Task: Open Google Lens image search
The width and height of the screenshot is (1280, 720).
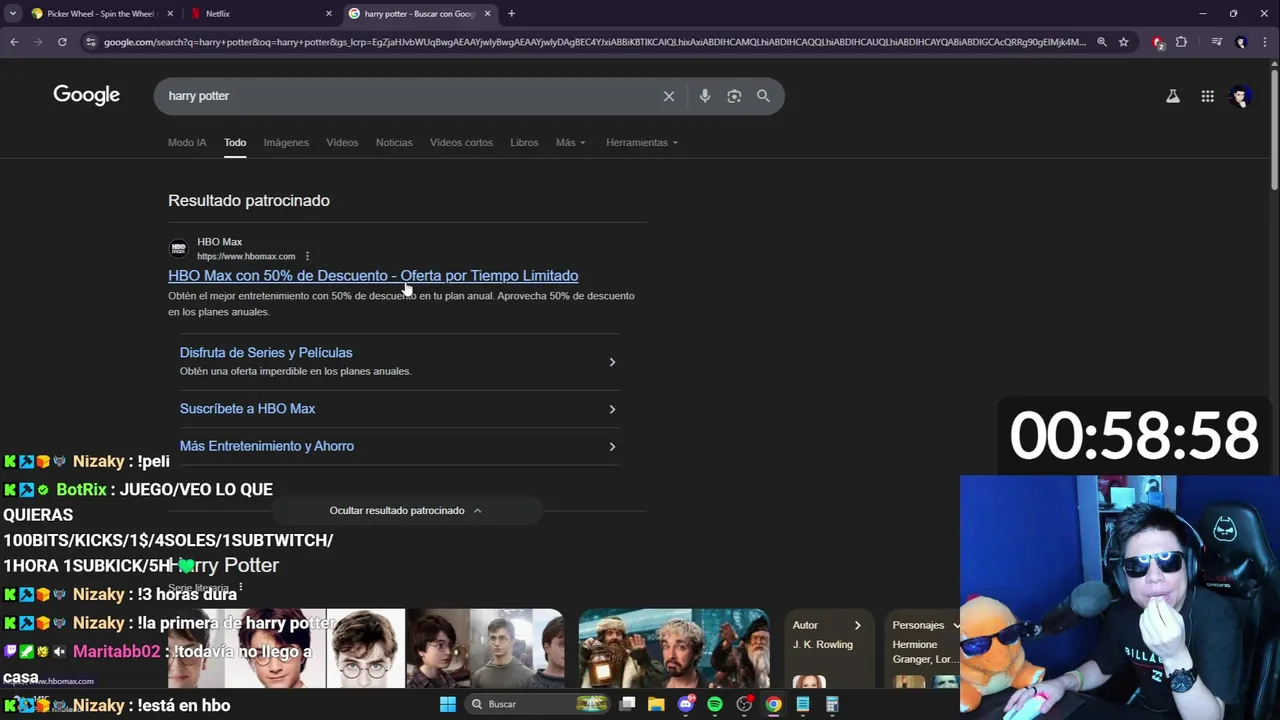Action: coord(734,96)
